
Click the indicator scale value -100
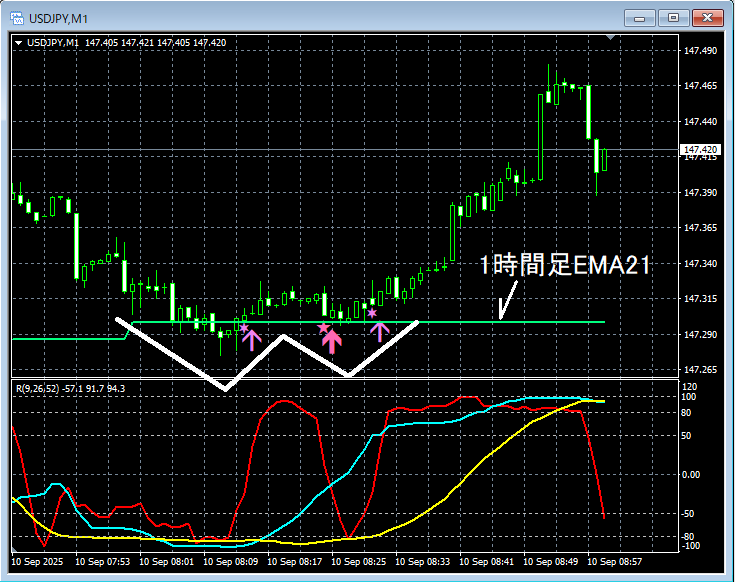[x=690, y=546]
